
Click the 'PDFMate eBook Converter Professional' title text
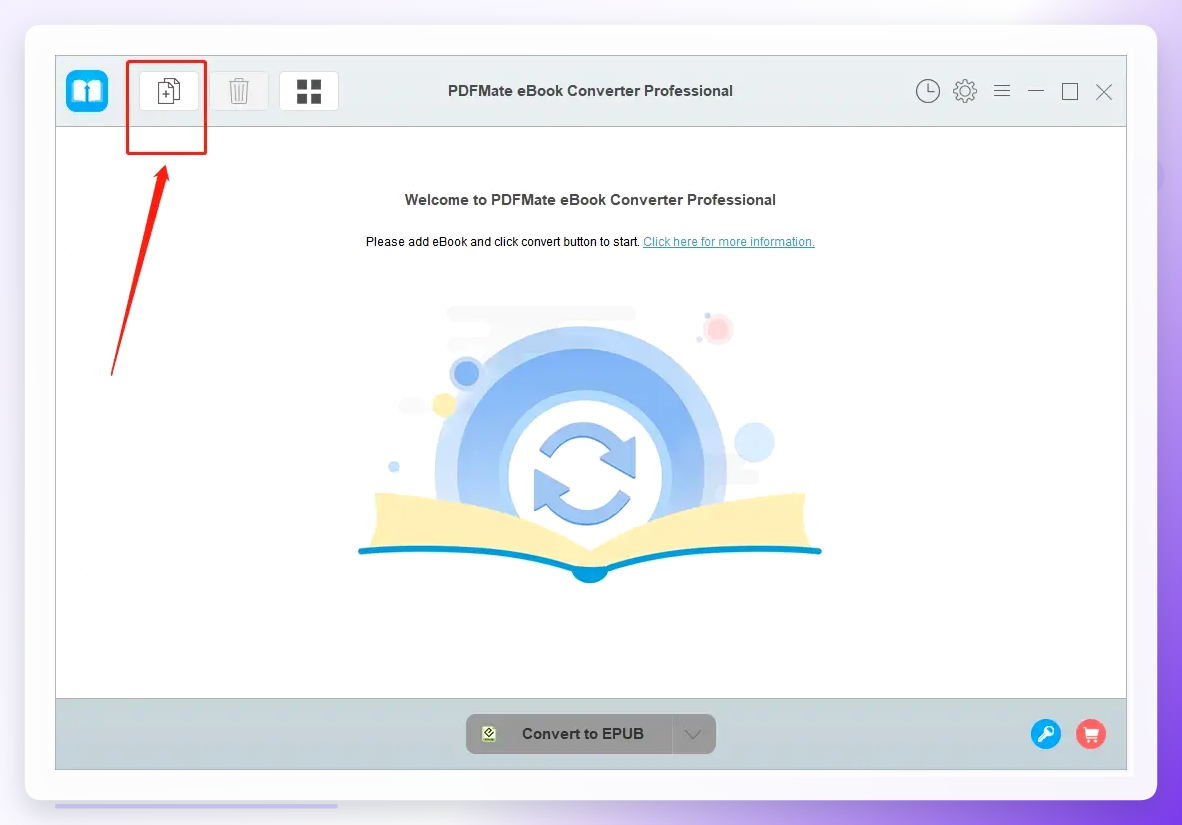coord(590,91)
